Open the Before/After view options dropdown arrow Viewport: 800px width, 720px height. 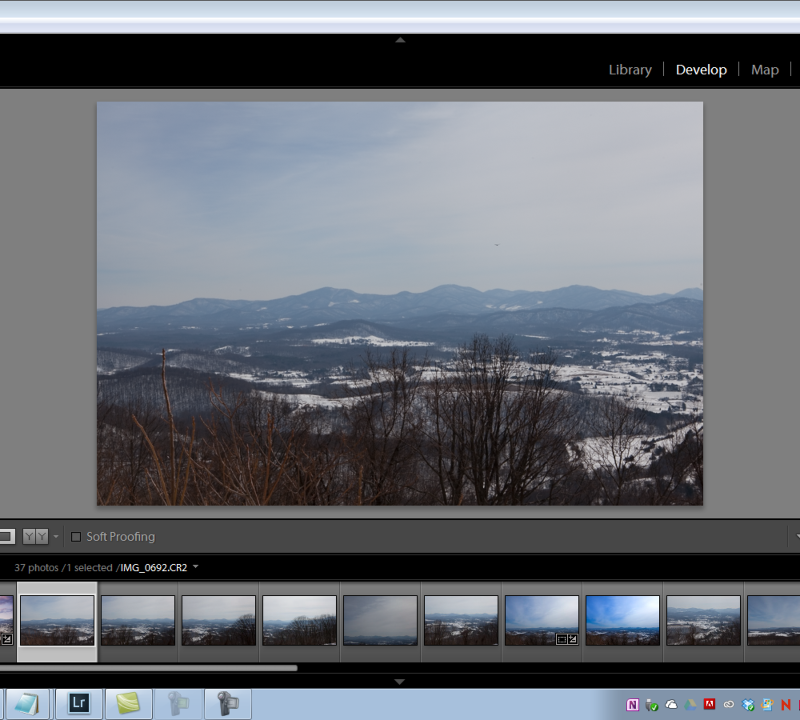[x=56, y=537]
